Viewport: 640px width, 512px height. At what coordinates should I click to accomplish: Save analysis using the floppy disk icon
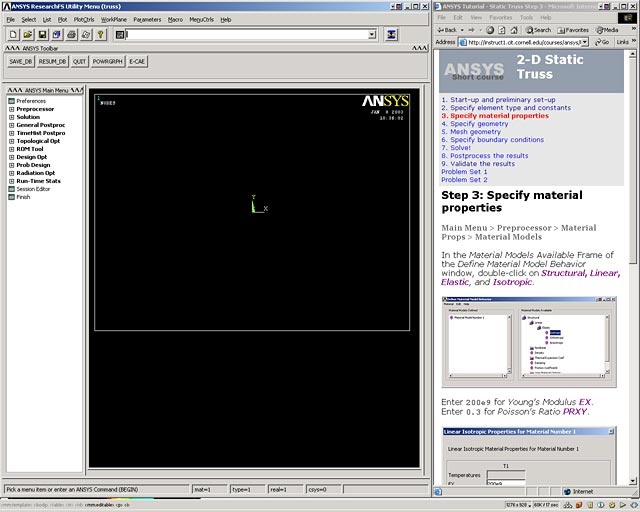coord(42,35)
